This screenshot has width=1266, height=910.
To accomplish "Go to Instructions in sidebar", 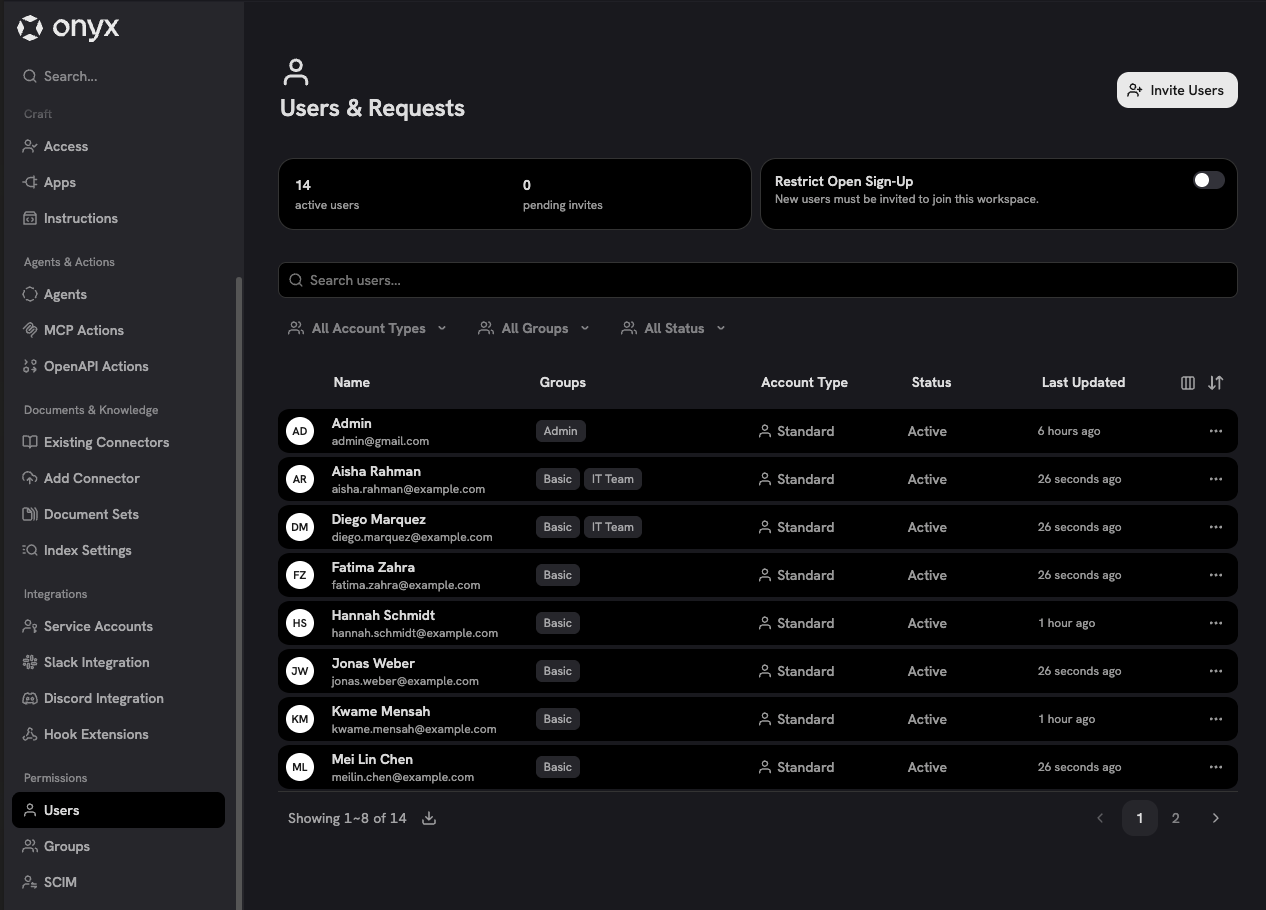I will pos(118,218).
